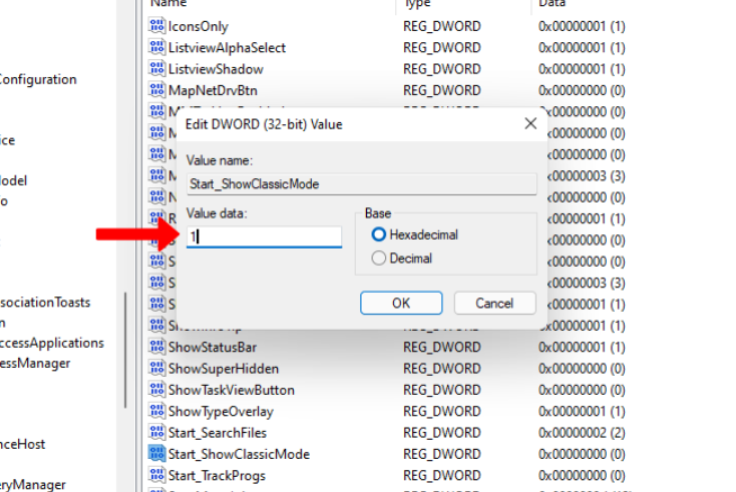Click the Start_ShowClassicMode value icon
Viewport: 736px width, 492px height.
157,454
